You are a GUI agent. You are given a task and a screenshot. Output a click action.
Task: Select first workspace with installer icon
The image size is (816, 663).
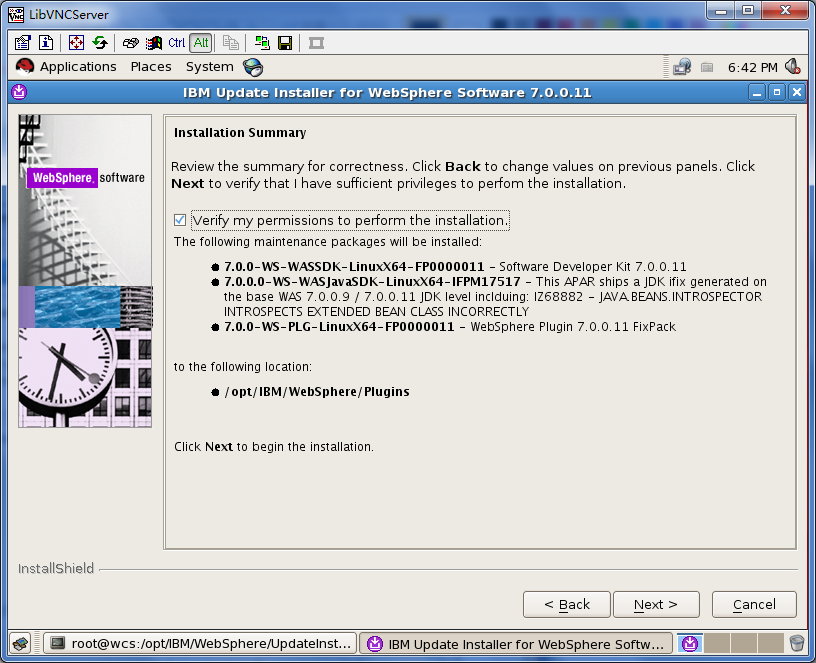[x=690, y=644]
